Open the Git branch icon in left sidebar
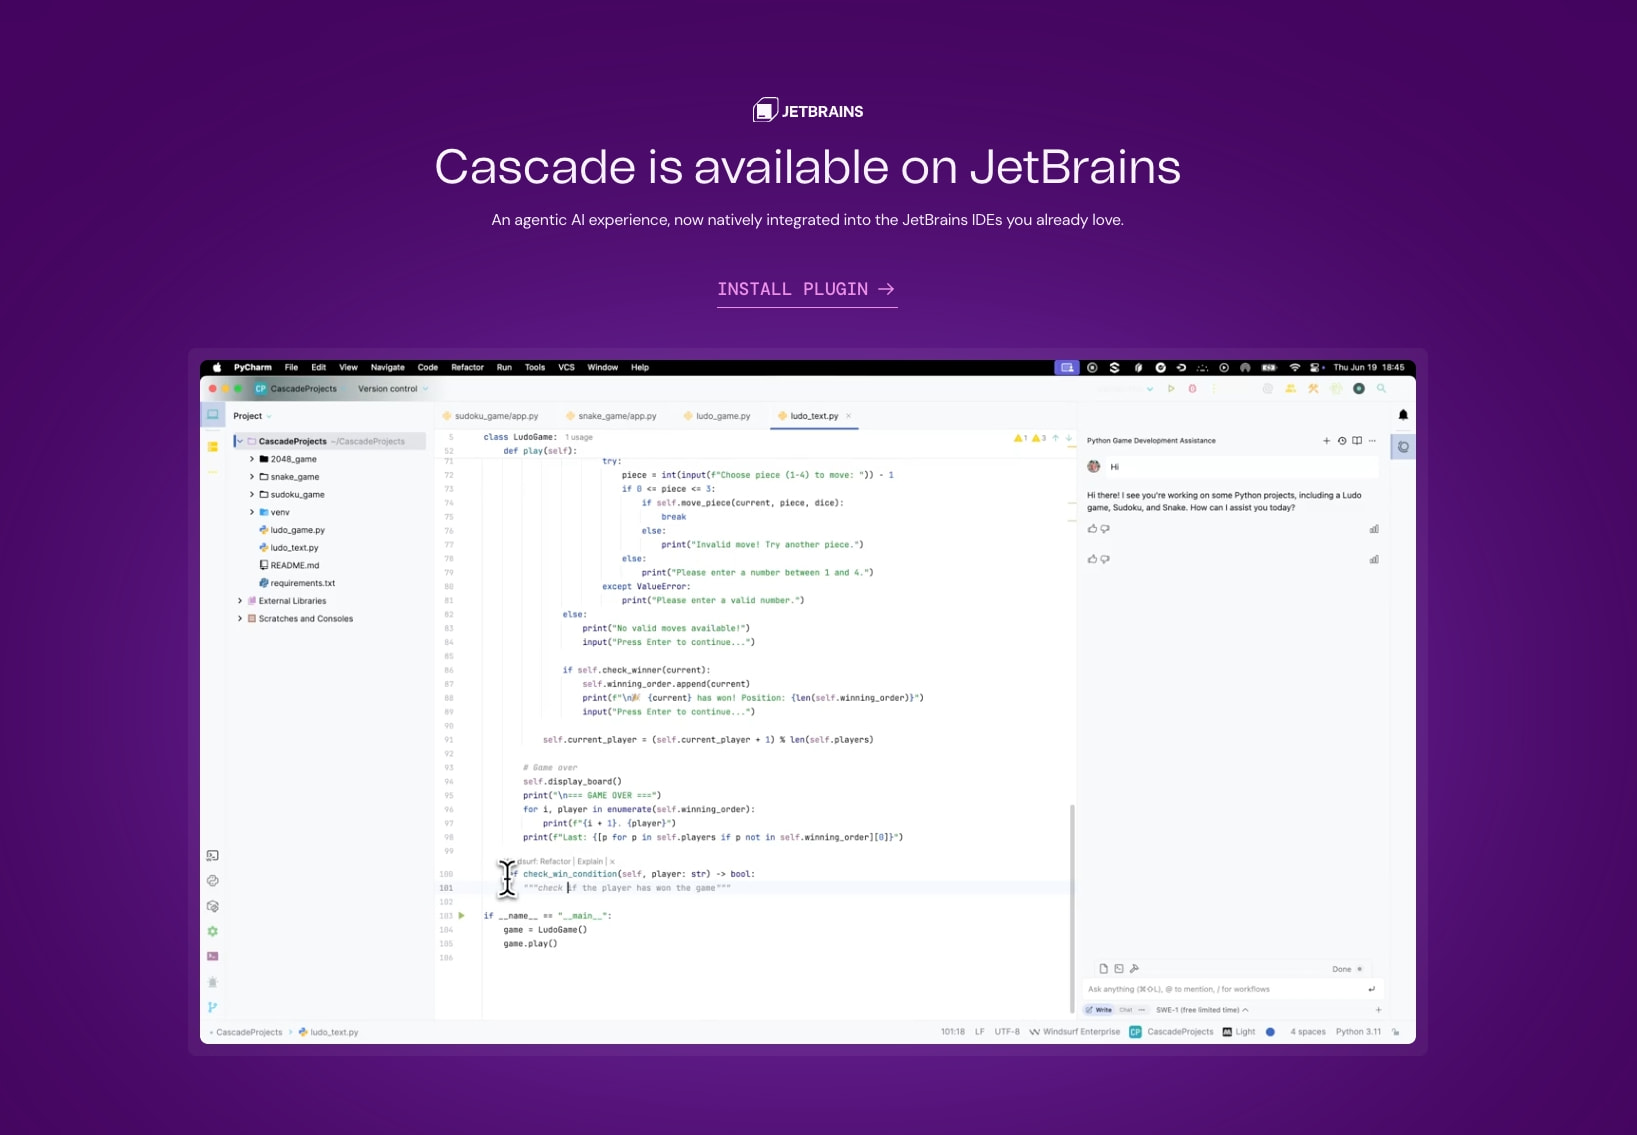This screenshot has height=1135, width=1637. (213, 1008)
